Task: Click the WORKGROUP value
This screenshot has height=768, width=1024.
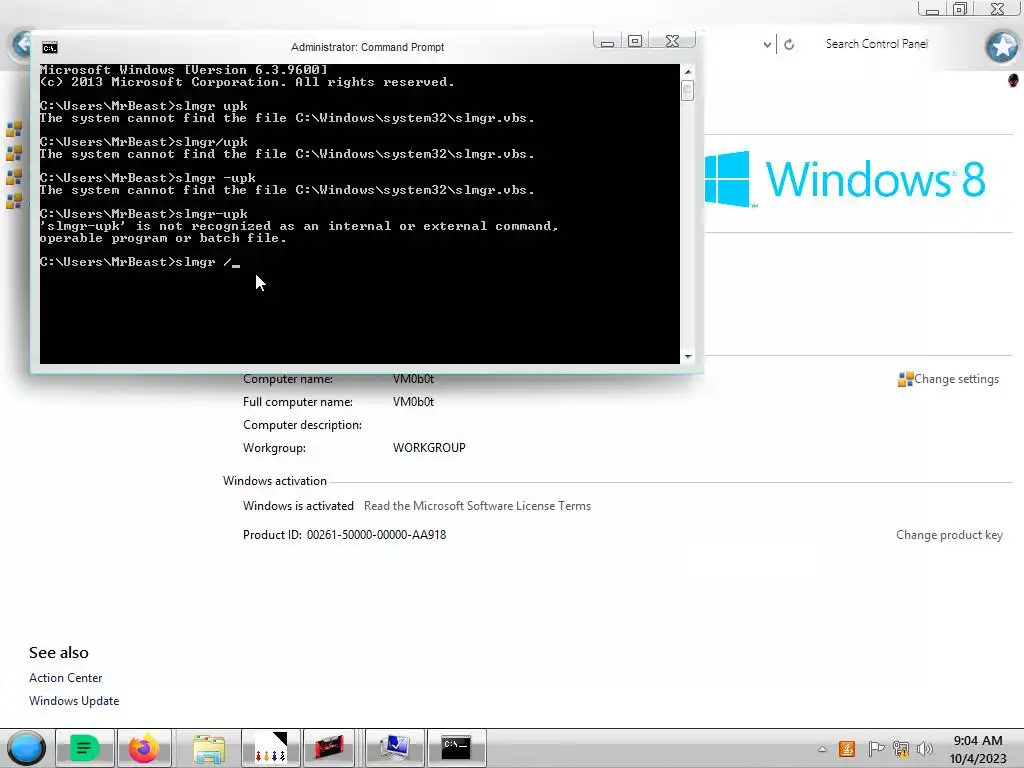Action: (x=429, y=448)
